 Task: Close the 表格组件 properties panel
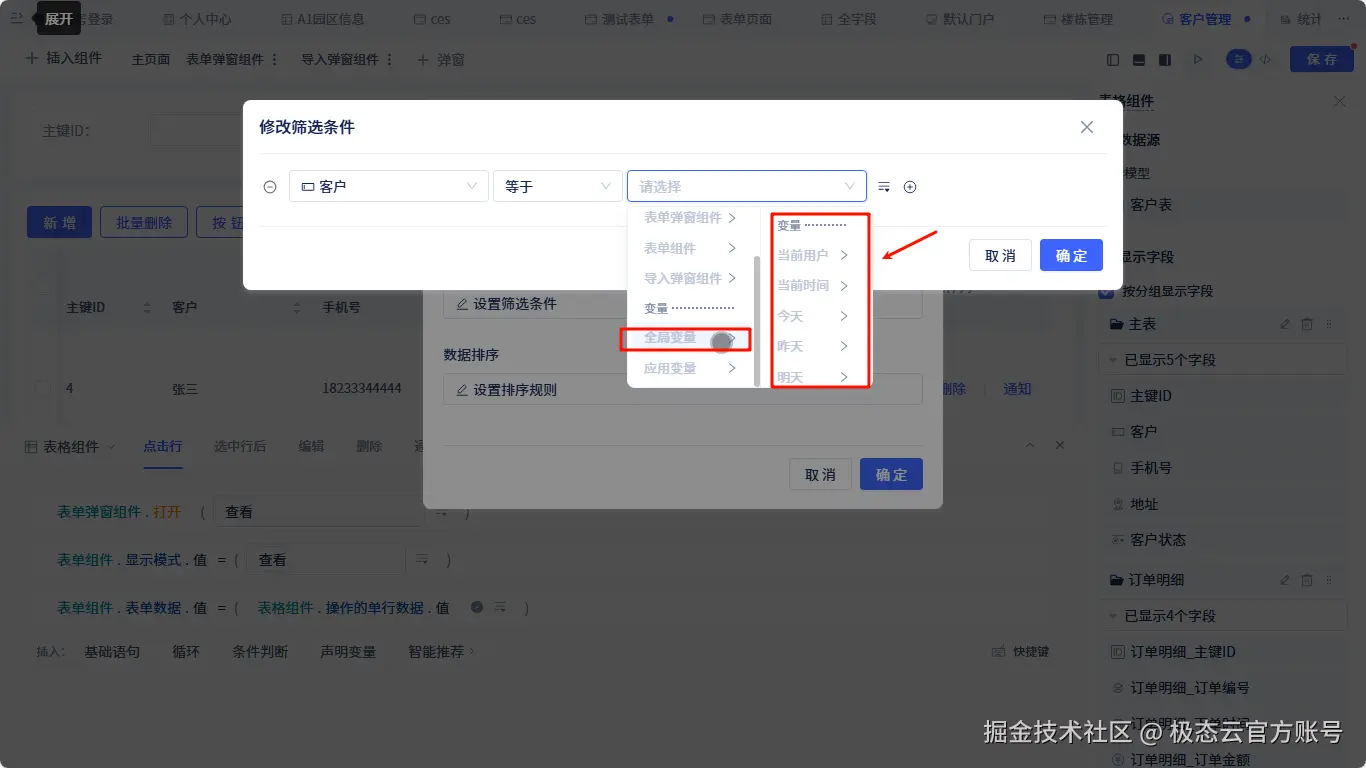coord(1340,101)
